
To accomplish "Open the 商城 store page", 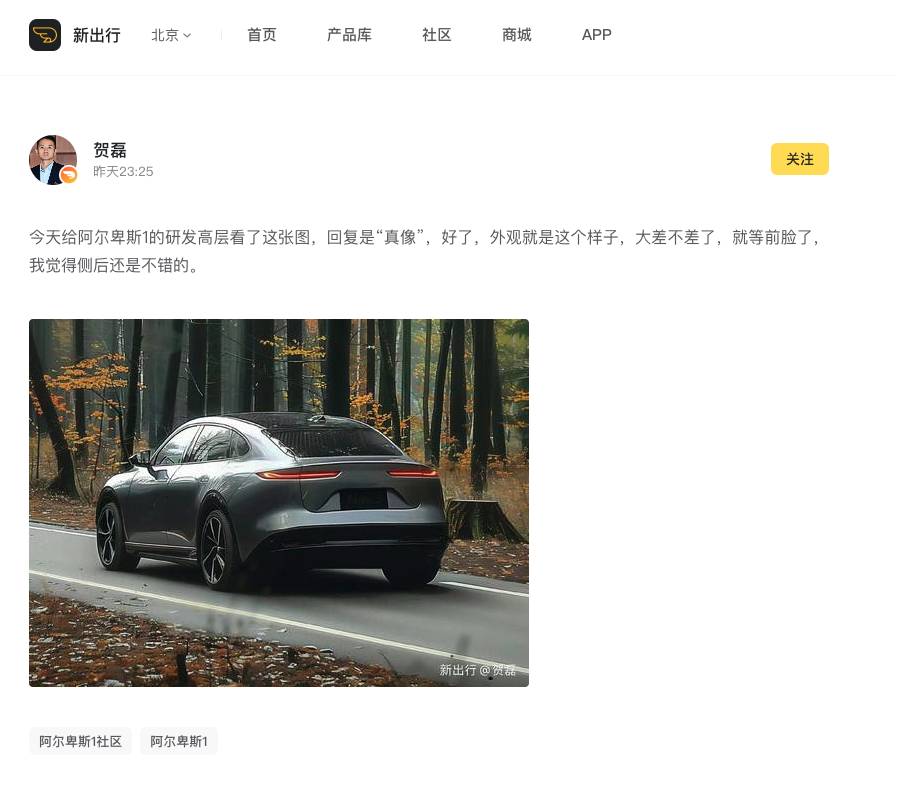I will pyautogui.click(x=517, y=35).
